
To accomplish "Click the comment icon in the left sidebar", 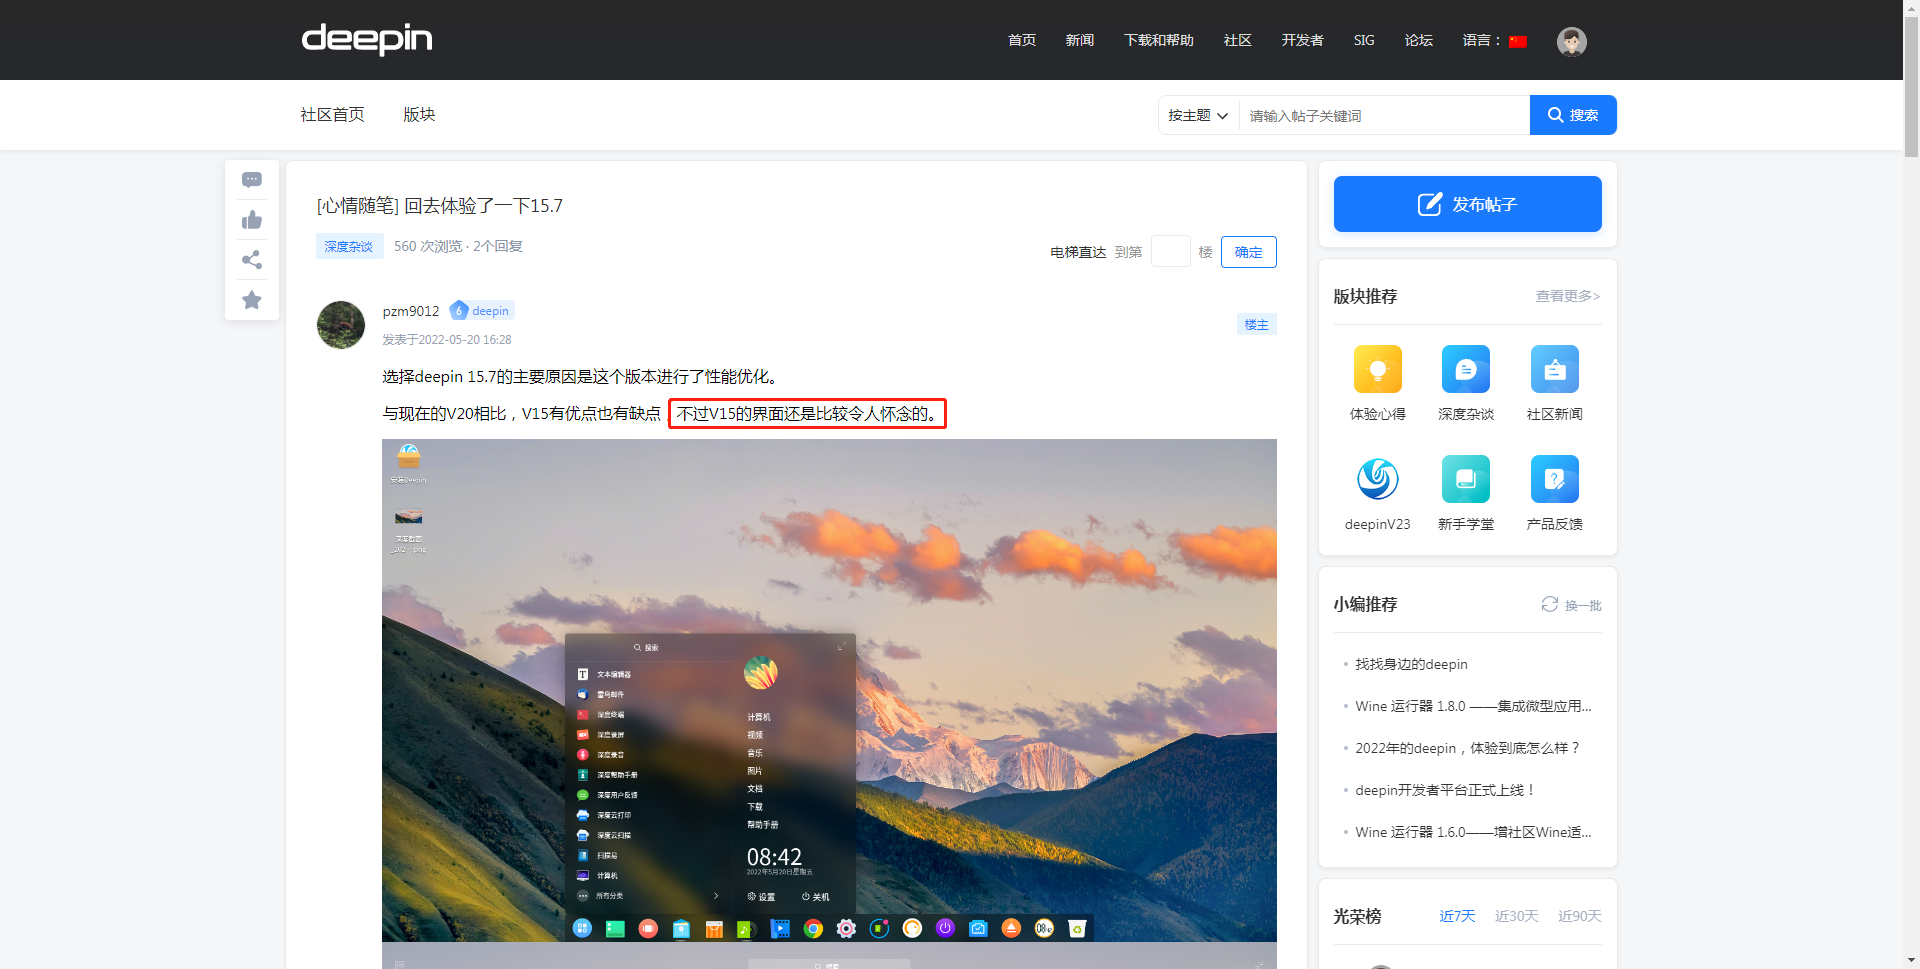I will (252, 180).
